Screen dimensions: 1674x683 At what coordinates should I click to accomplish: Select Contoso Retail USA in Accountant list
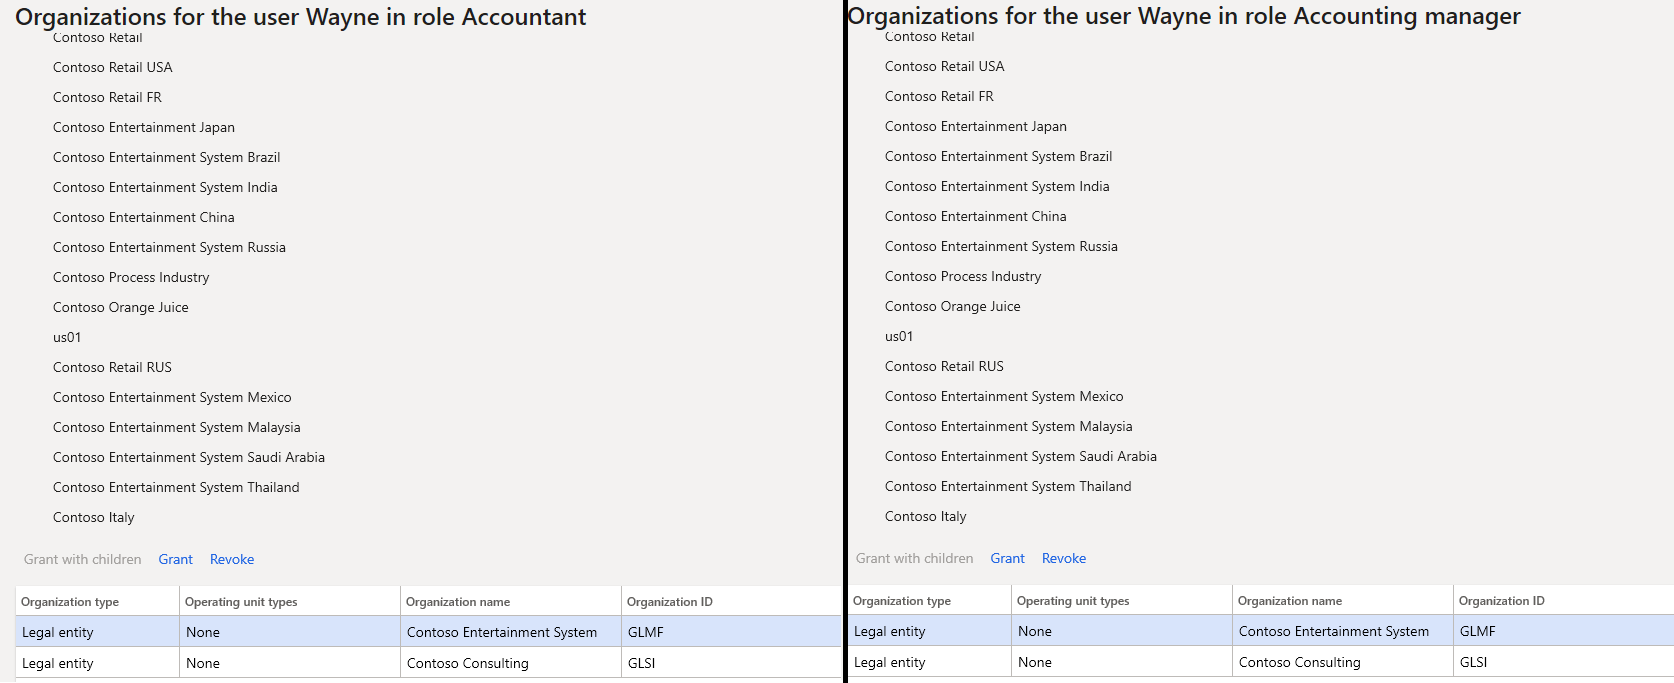(113, 67)
